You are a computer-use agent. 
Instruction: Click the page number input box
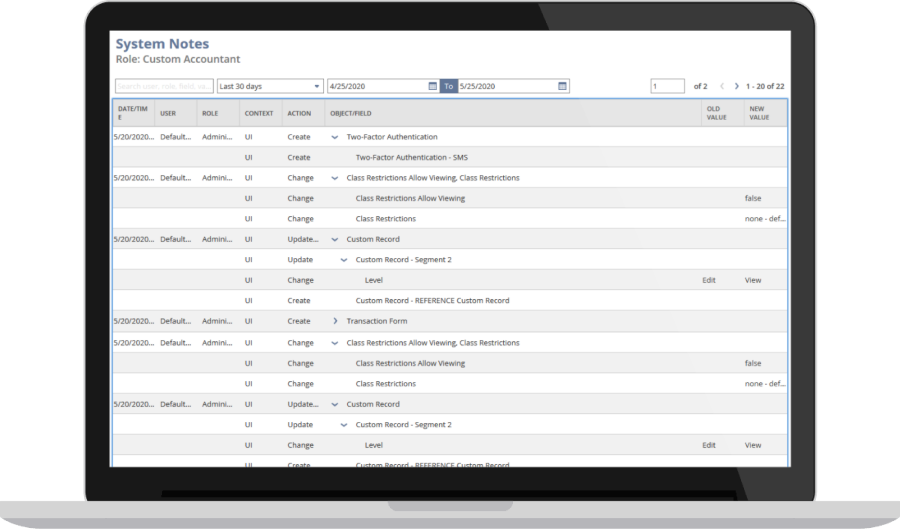(667, 86)
